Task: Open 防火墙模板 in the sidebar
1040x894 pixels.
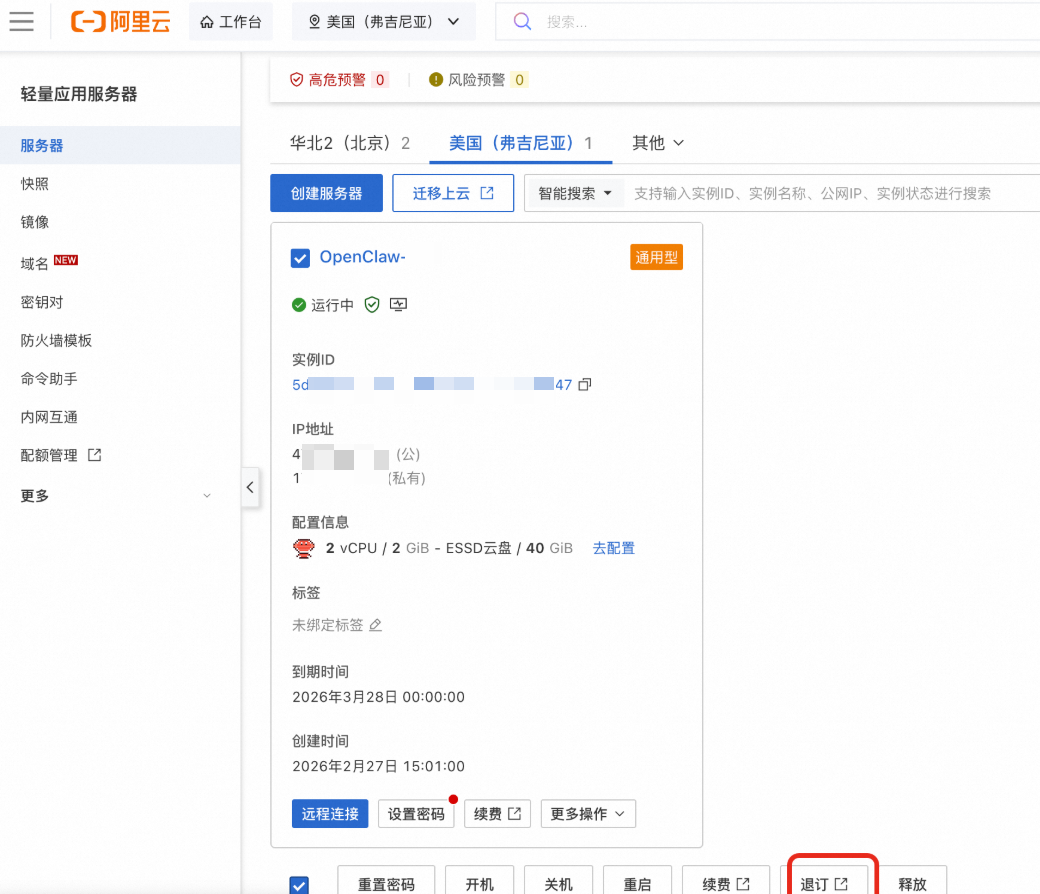Action: [x=56, y=340]
